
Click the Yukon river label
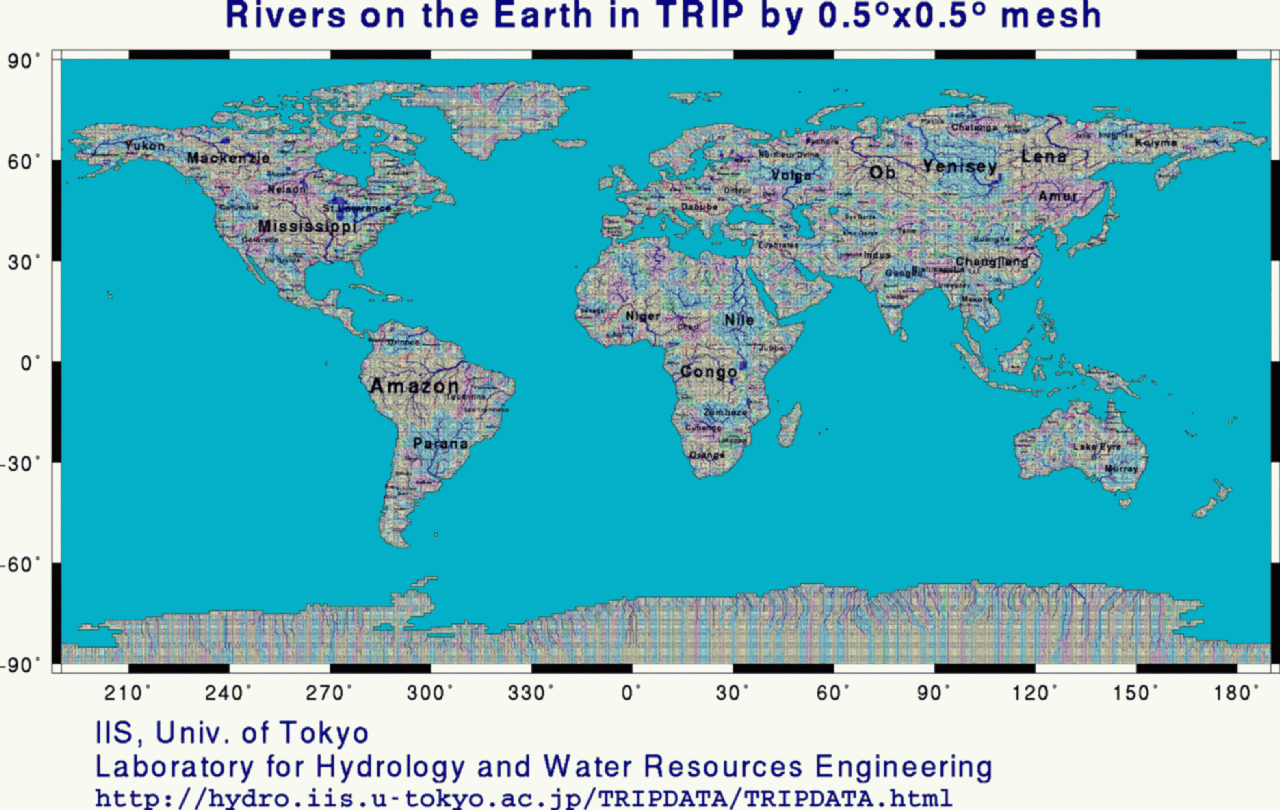[x=145, y=146]
